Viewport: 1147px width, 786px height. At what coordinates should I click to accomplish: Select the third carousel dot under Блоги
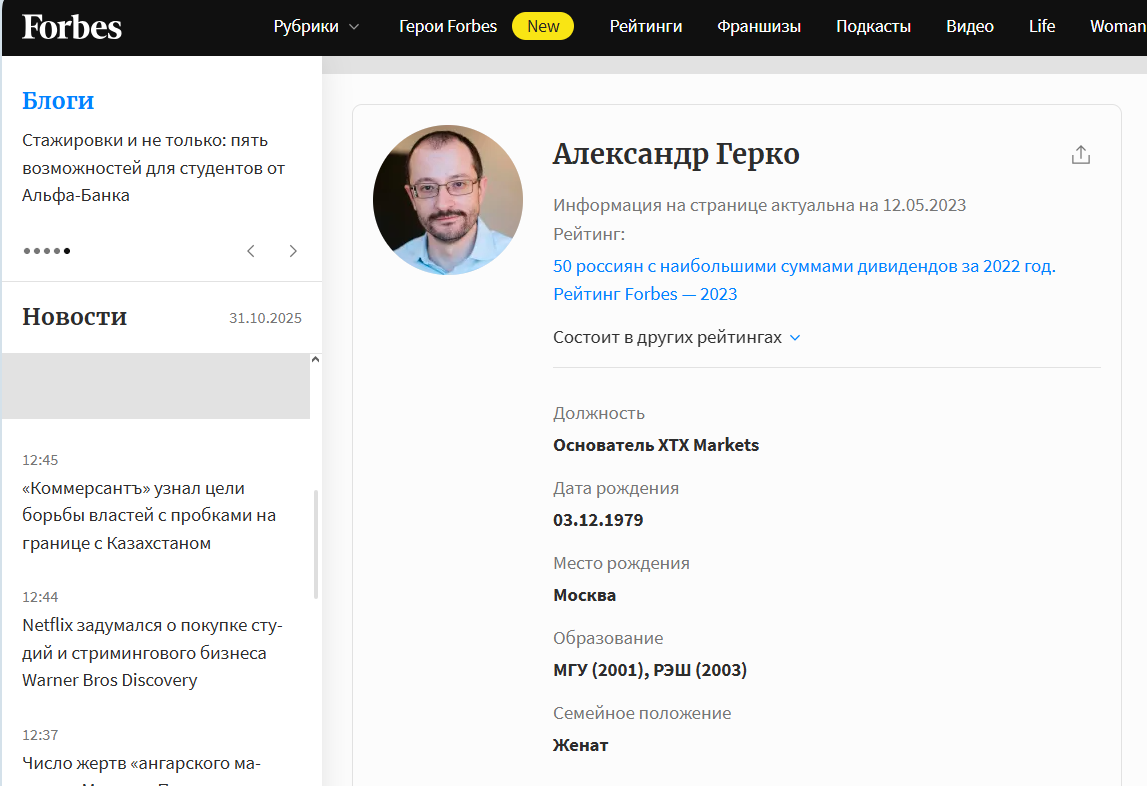(45, 251)
